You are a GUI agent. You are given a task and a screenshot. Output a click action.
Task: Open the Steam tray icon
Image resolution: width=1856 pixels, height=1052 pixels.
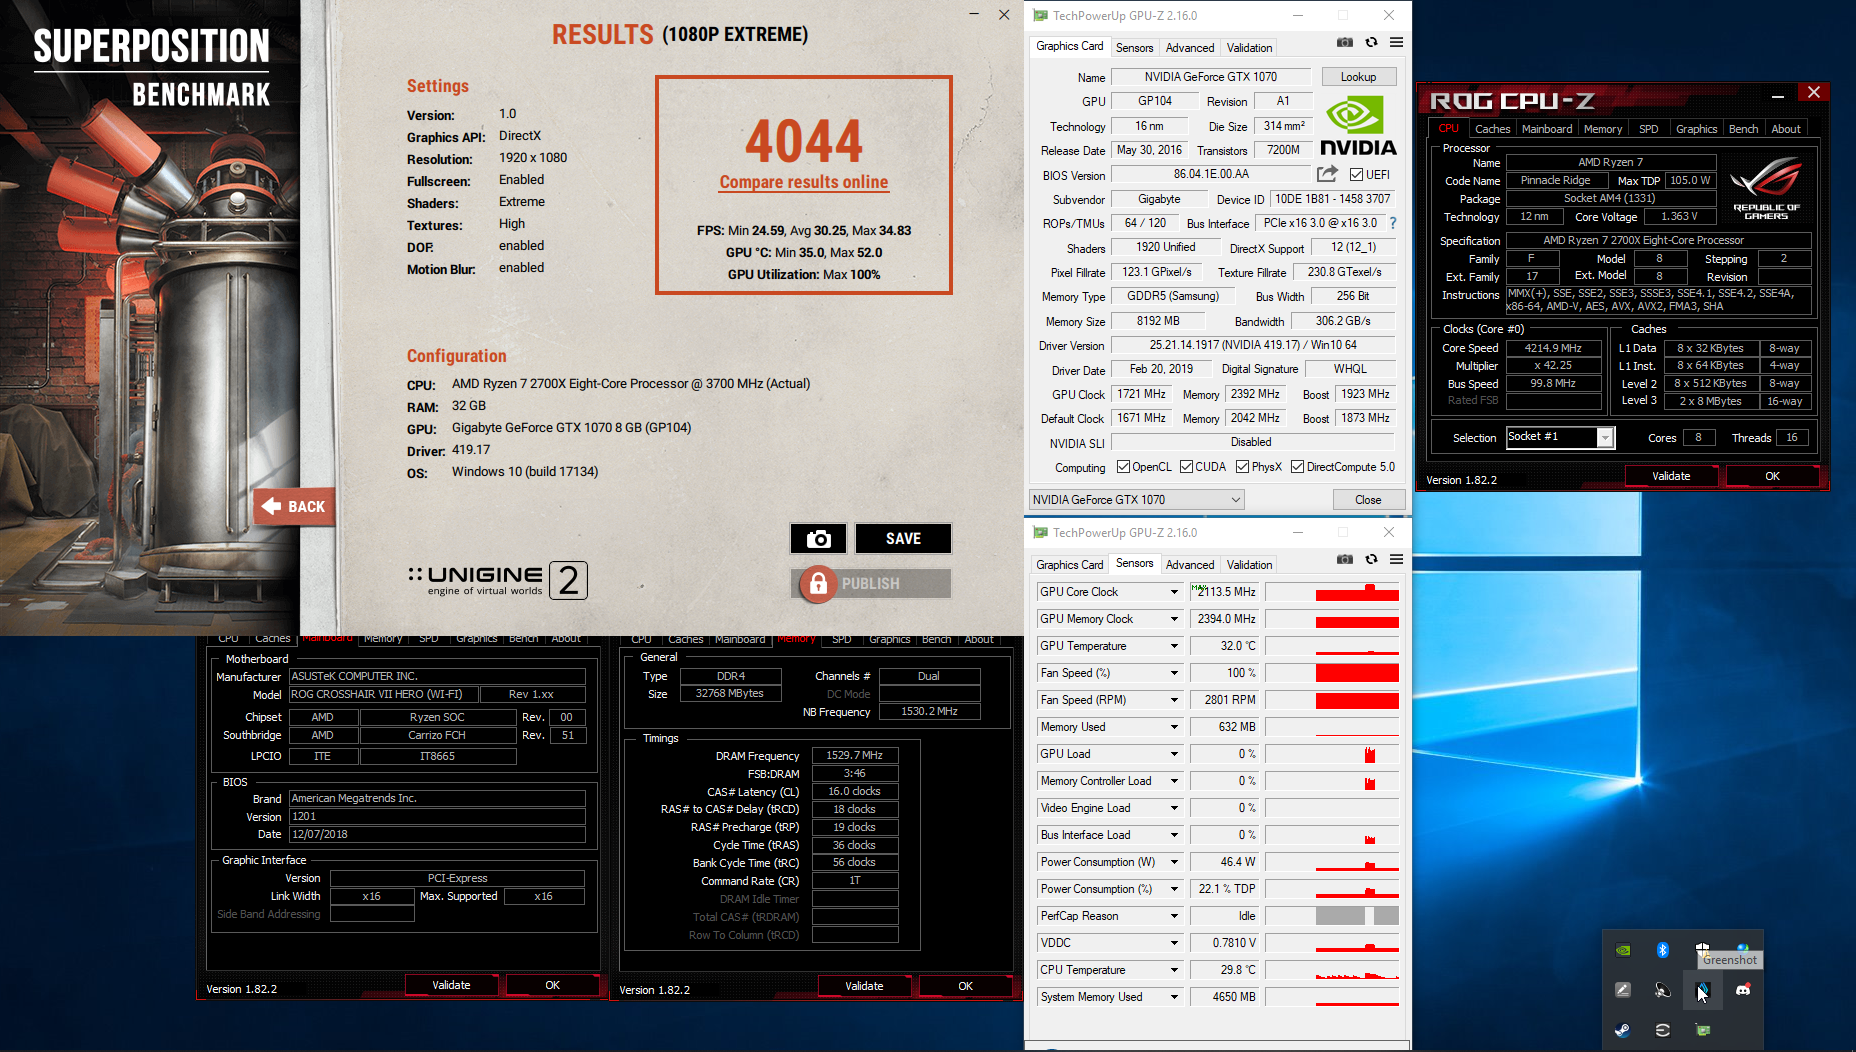[1623, 1030]
